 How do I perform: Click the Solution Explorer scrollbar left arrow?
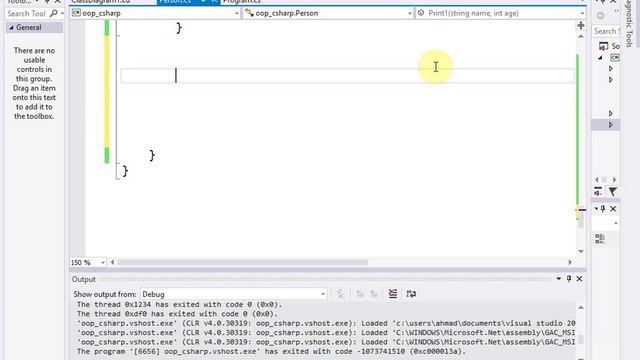(597, 180)
